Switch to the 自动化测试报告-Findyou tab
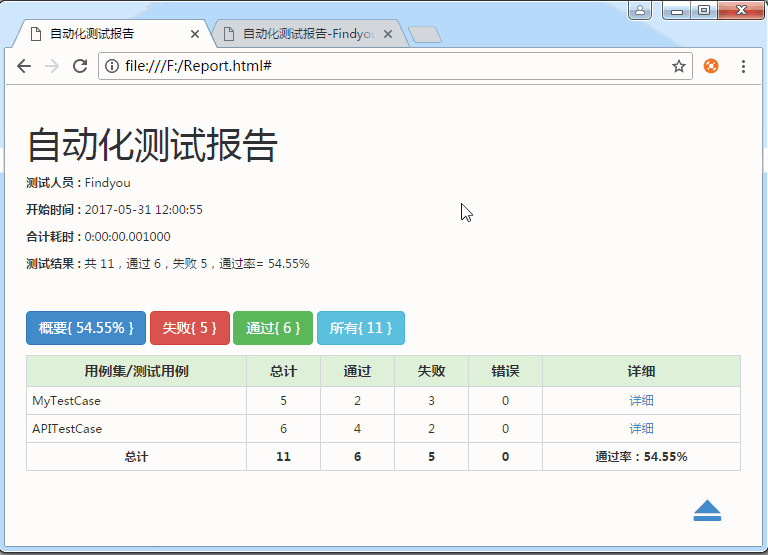The image size is (768, 555). pyautogui.click(x=308, y=34)
